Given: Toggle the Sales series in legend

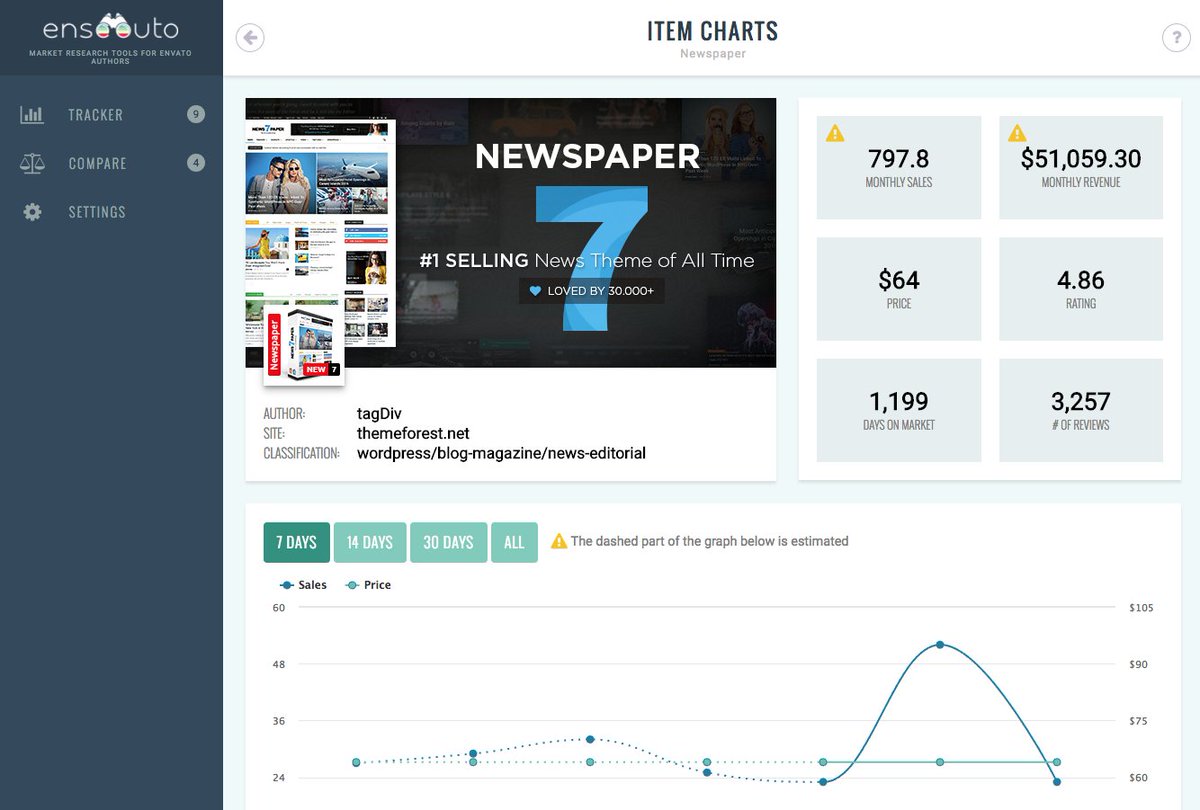Looking at the screenshot, I should (x=304, y=585).
